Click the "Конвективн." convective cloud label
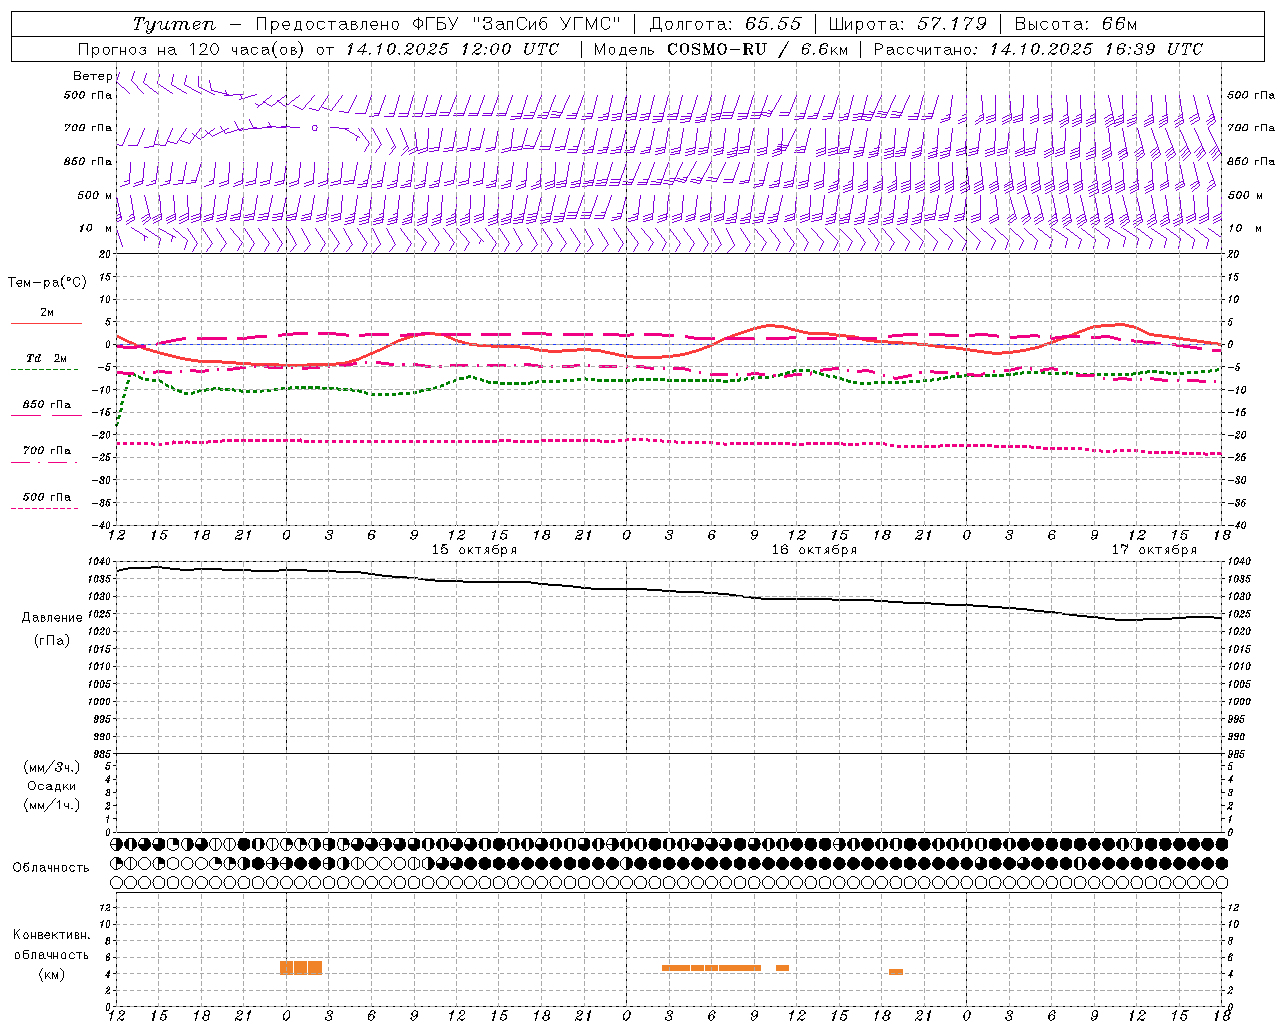Viewport: 1280px width, 1024px height. pyautogui.click(x=52, y=935)
